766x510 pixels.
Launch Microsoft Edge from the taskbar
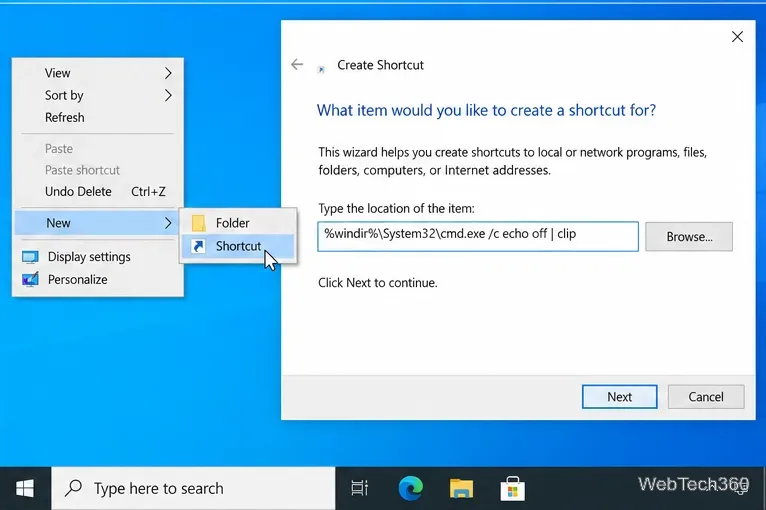click(x=410, y=488)
